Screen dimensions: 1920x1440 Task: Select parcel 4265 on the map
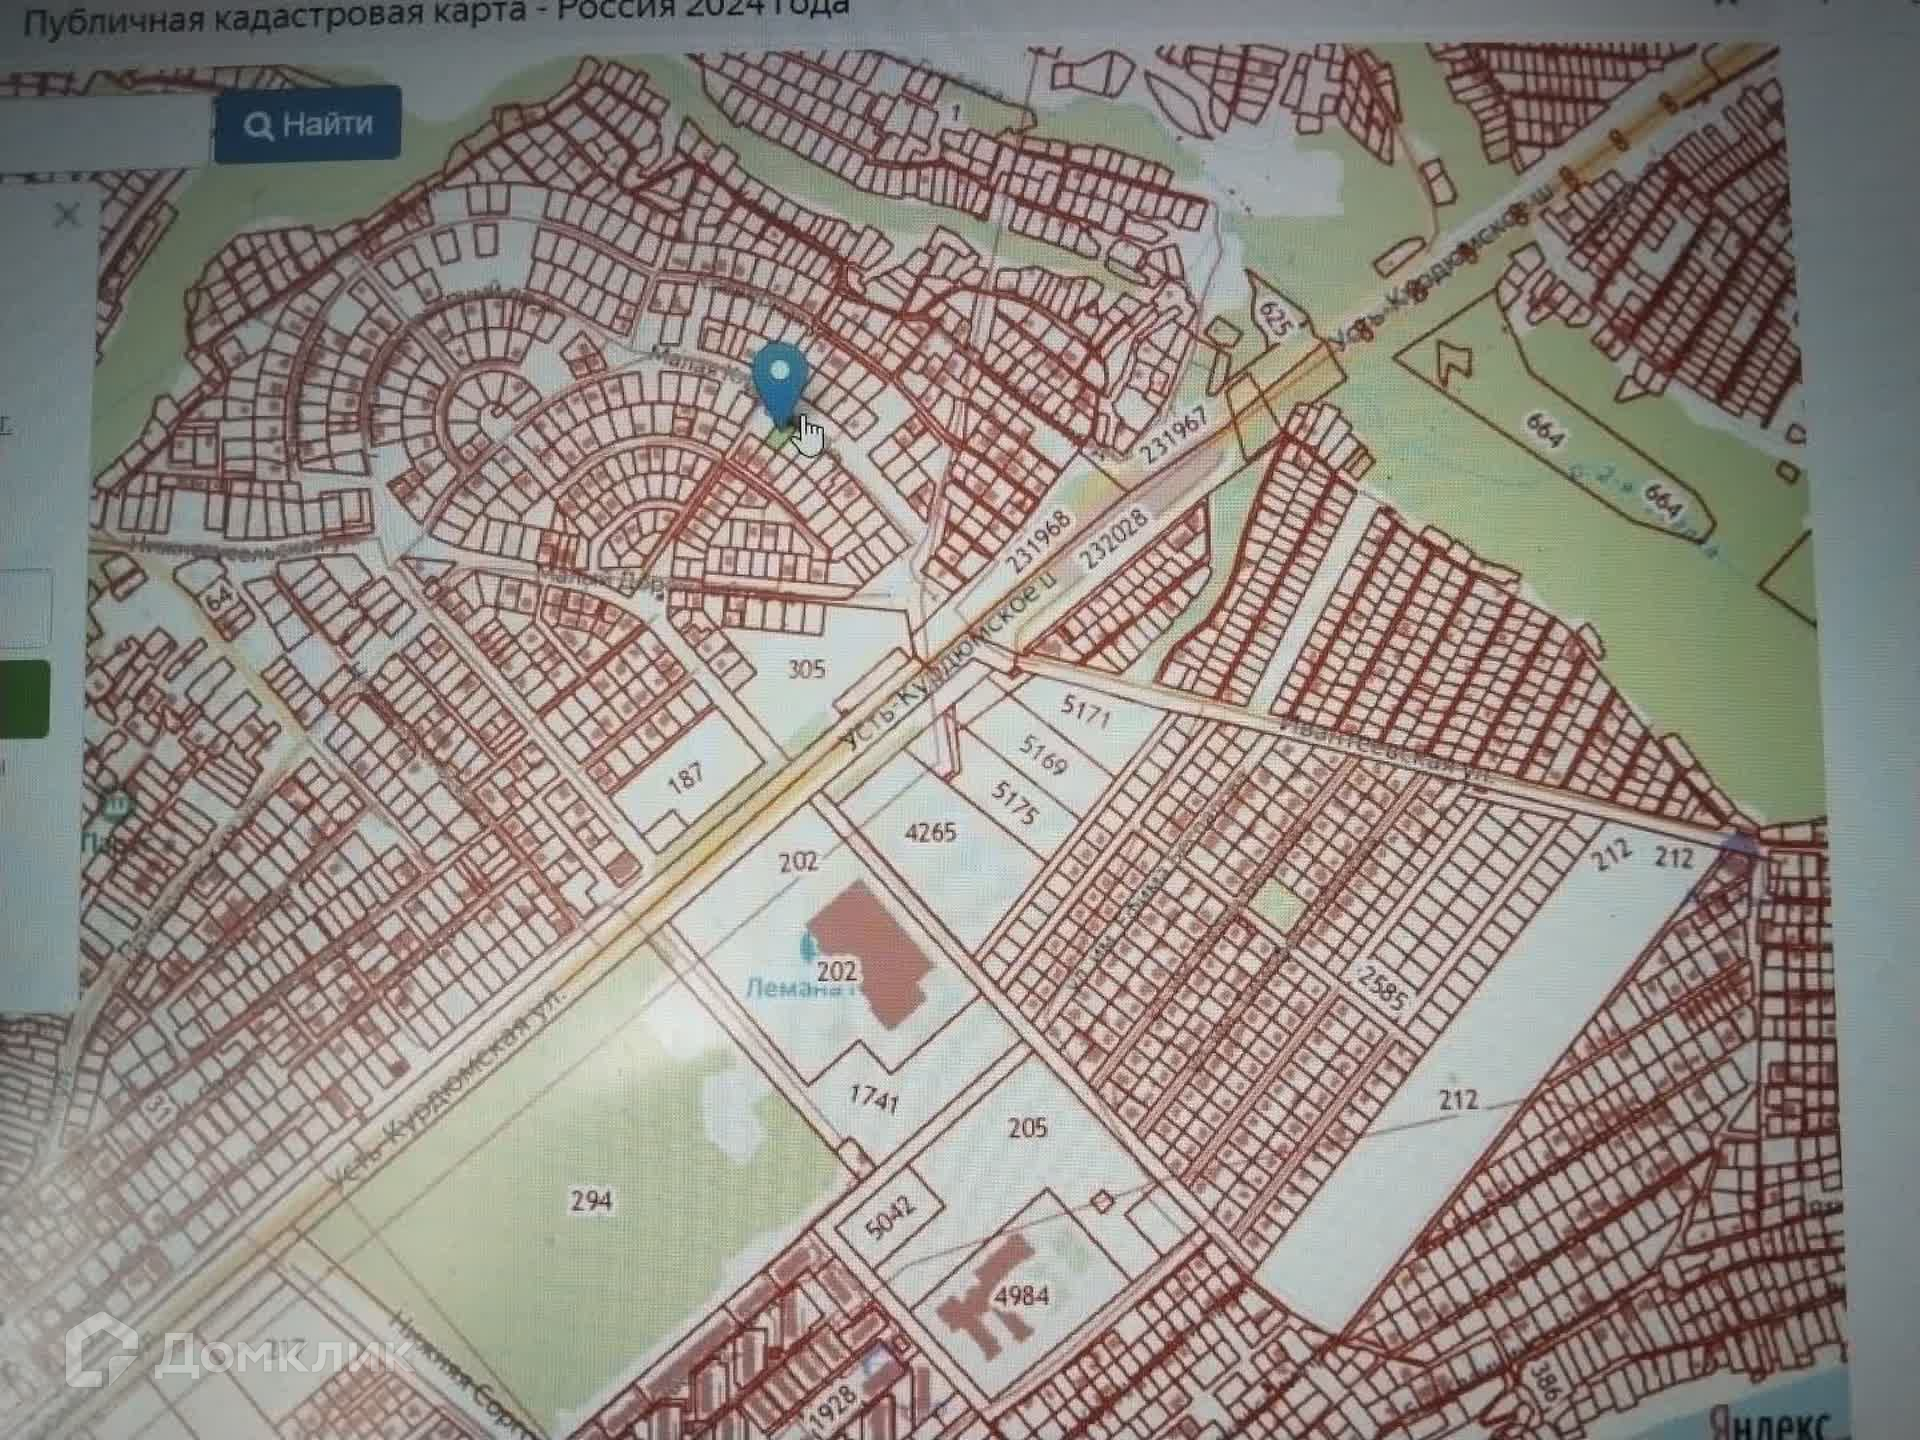pyautogui.click(x=930, y=831)
